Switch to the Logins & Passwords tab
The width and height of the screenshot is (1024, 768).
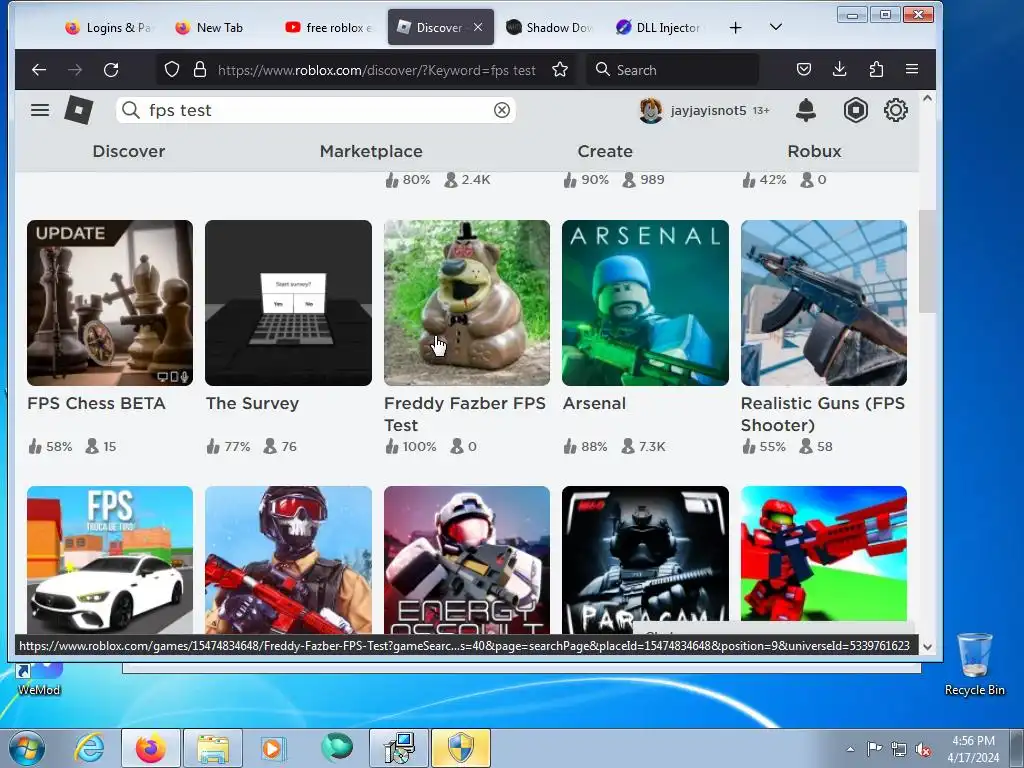point(108,27)
